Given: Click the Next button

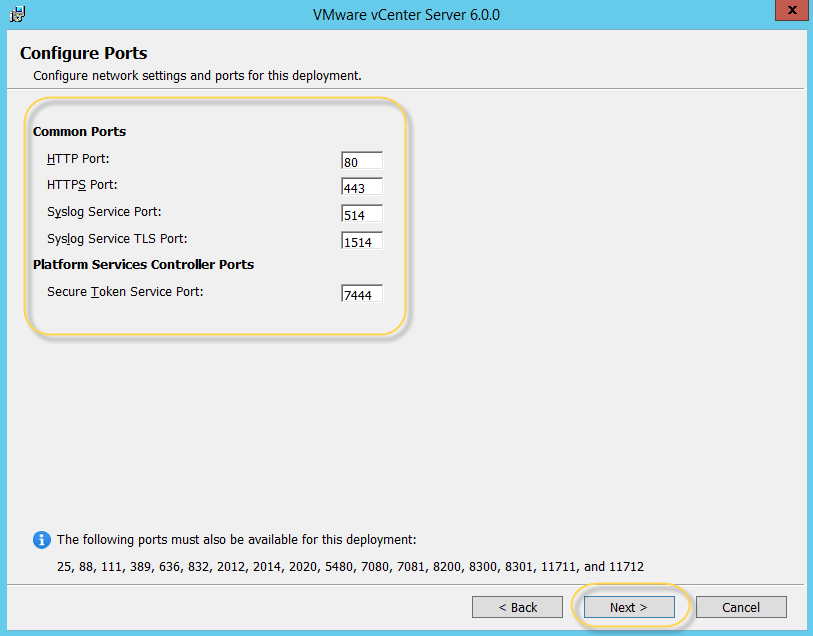Looking at the screenshot, I should 629,607.
